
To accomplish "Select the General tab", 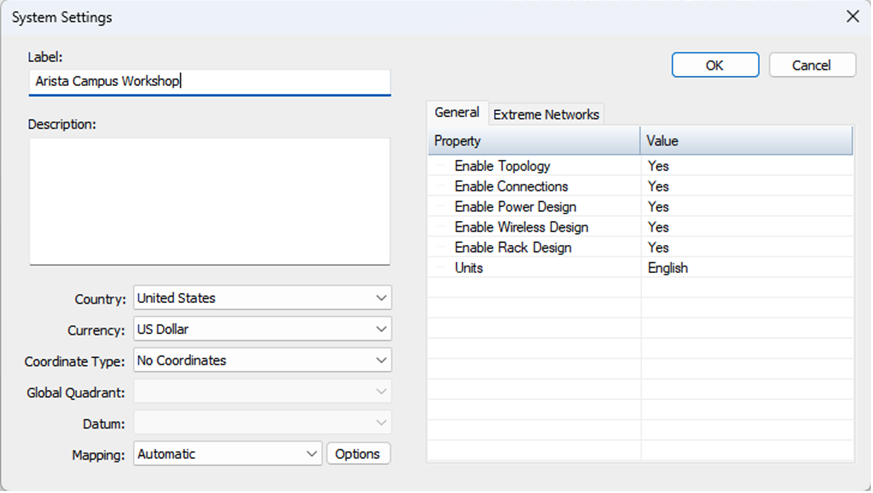I will (x=457, y=113).
